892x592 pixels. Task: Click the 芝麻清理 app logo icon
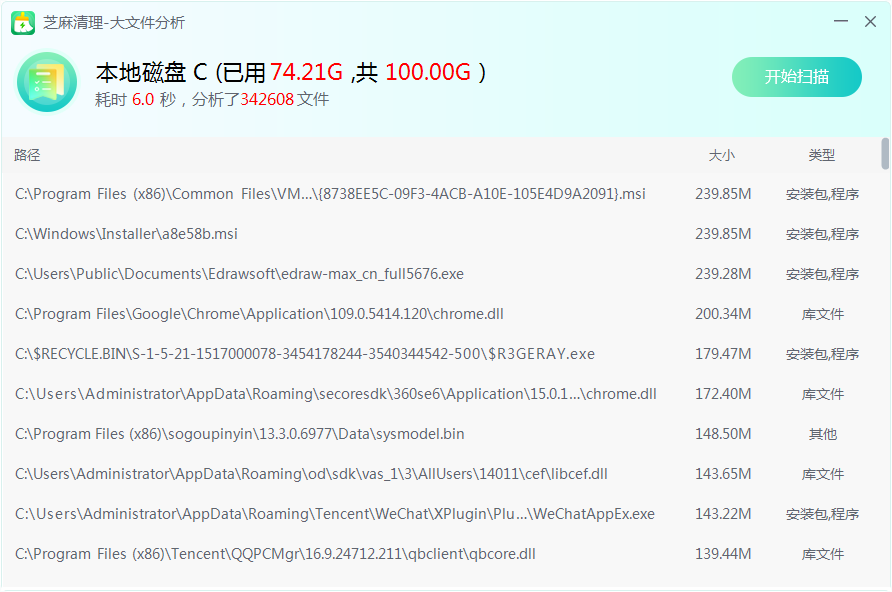pyautogui.click(x=23, y=23)
